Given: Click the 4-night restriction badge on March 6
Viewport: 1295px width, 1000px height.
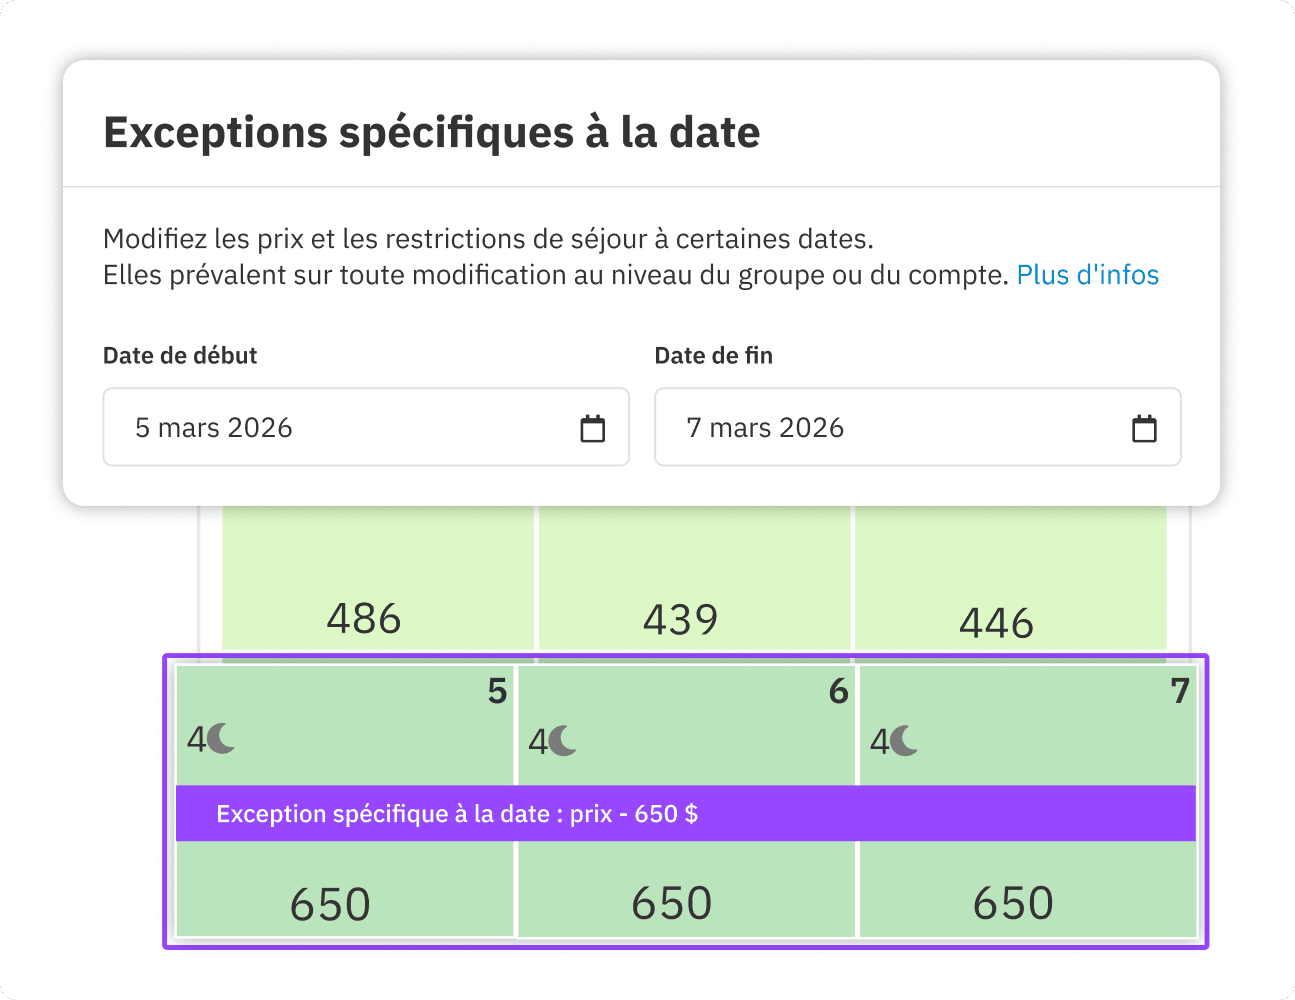Looking at the screenshot, I should click(552, 741).
